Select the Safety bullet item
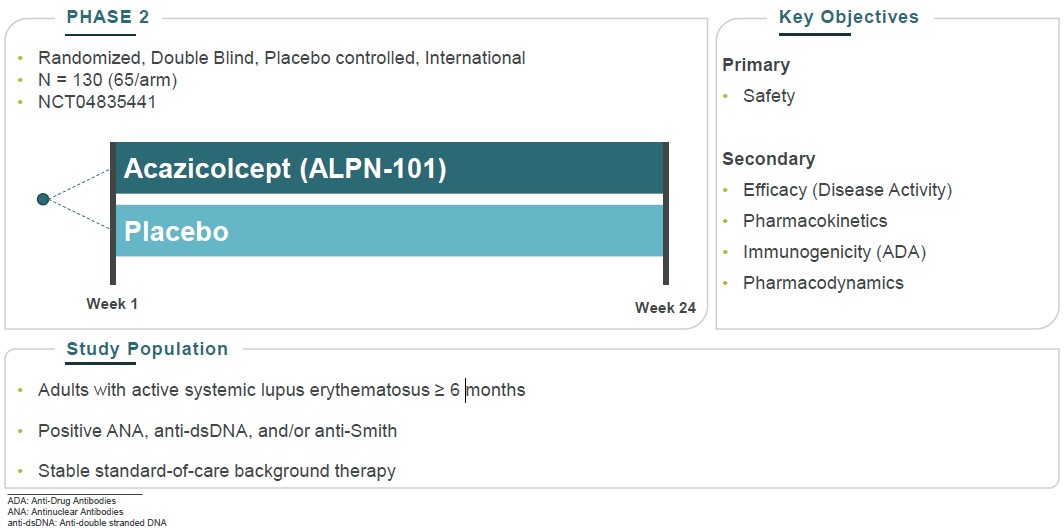 [x=768, y=96]
